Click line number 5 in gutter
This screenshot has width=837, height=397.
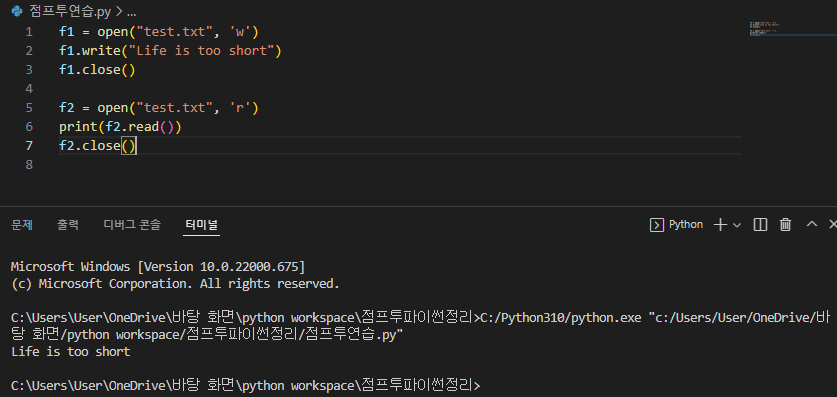click(29, 108)
